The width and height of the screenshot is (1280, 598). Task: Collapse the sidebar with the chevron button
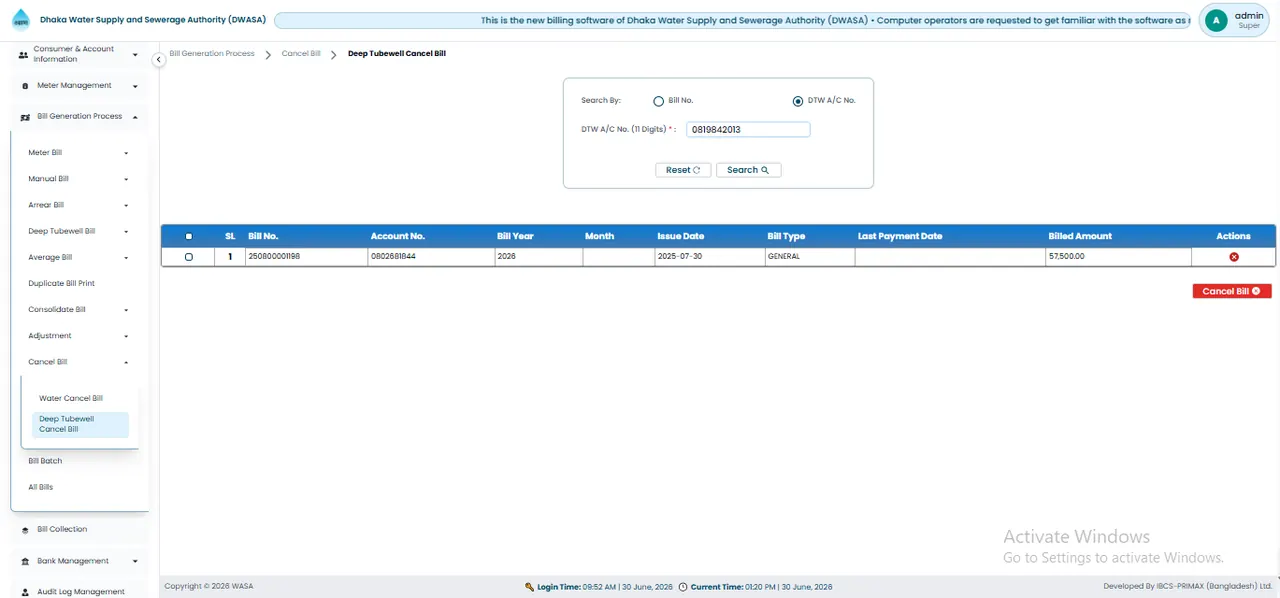coord(158,60)
